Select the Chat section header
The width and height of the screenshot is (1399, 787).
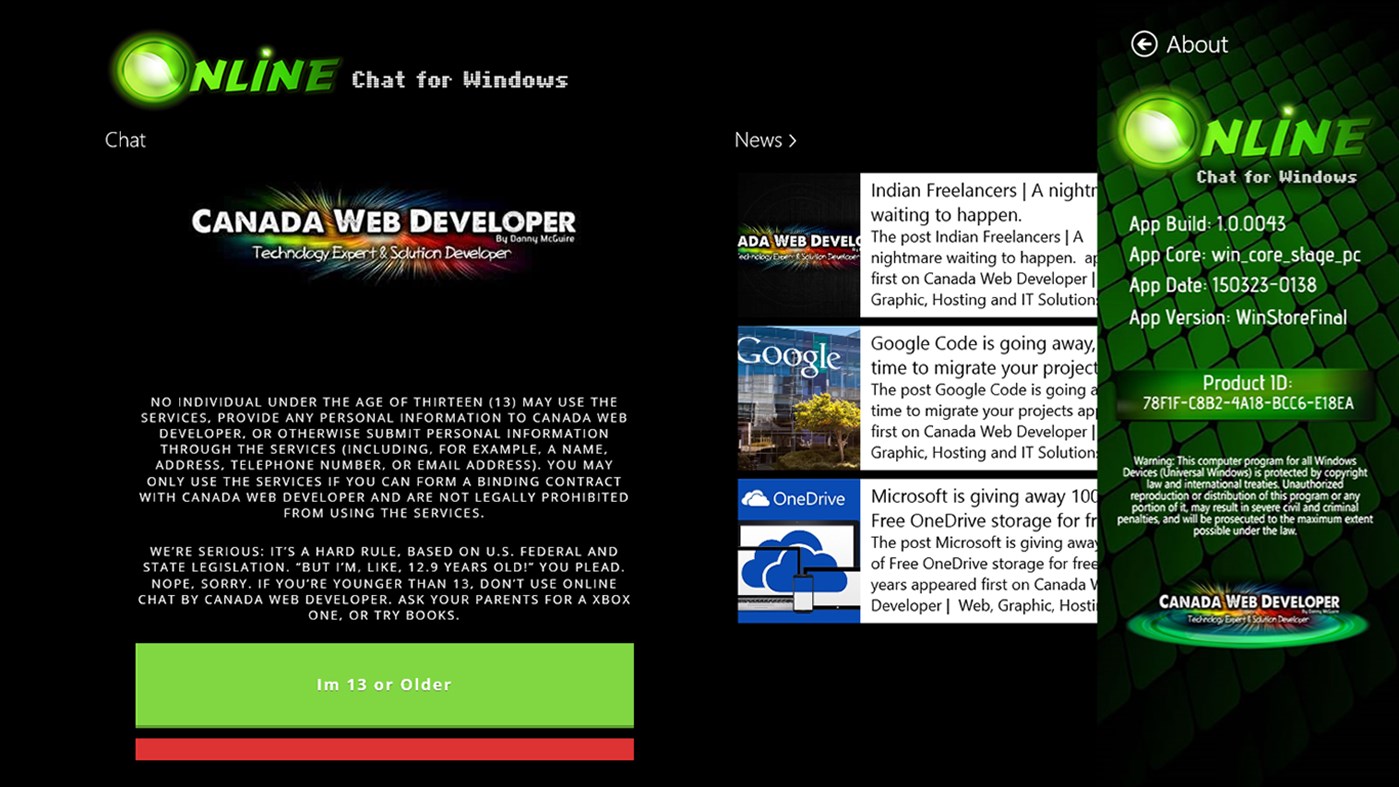pos(125,140)
